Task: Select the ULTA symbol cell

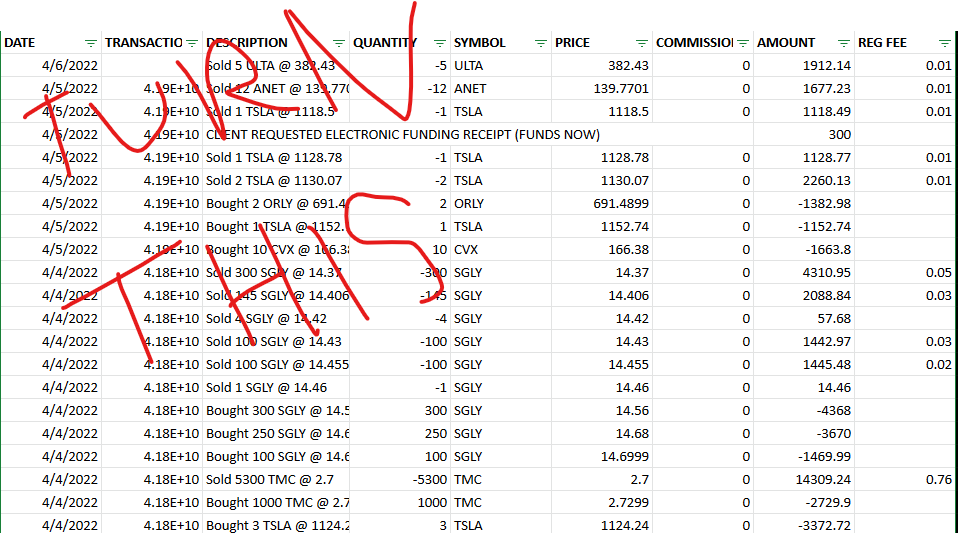Action: (501, 65)
